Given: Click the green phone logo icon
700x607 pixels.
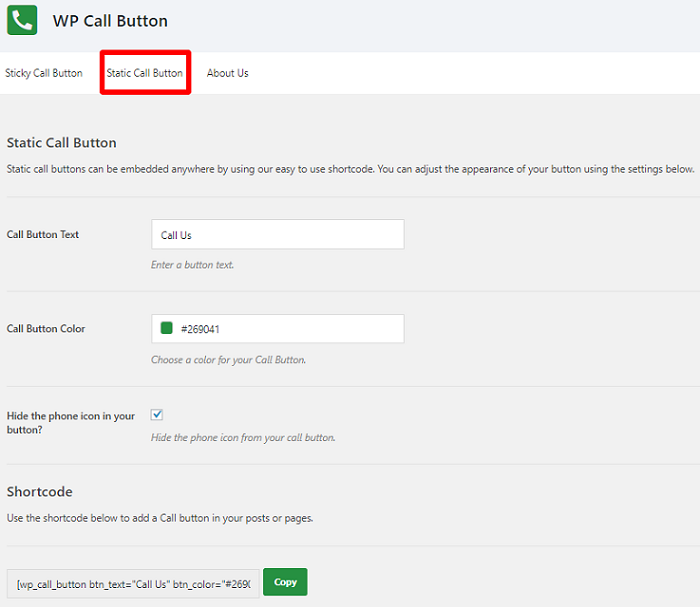Looking at the screenshot, I should (22, 20).
